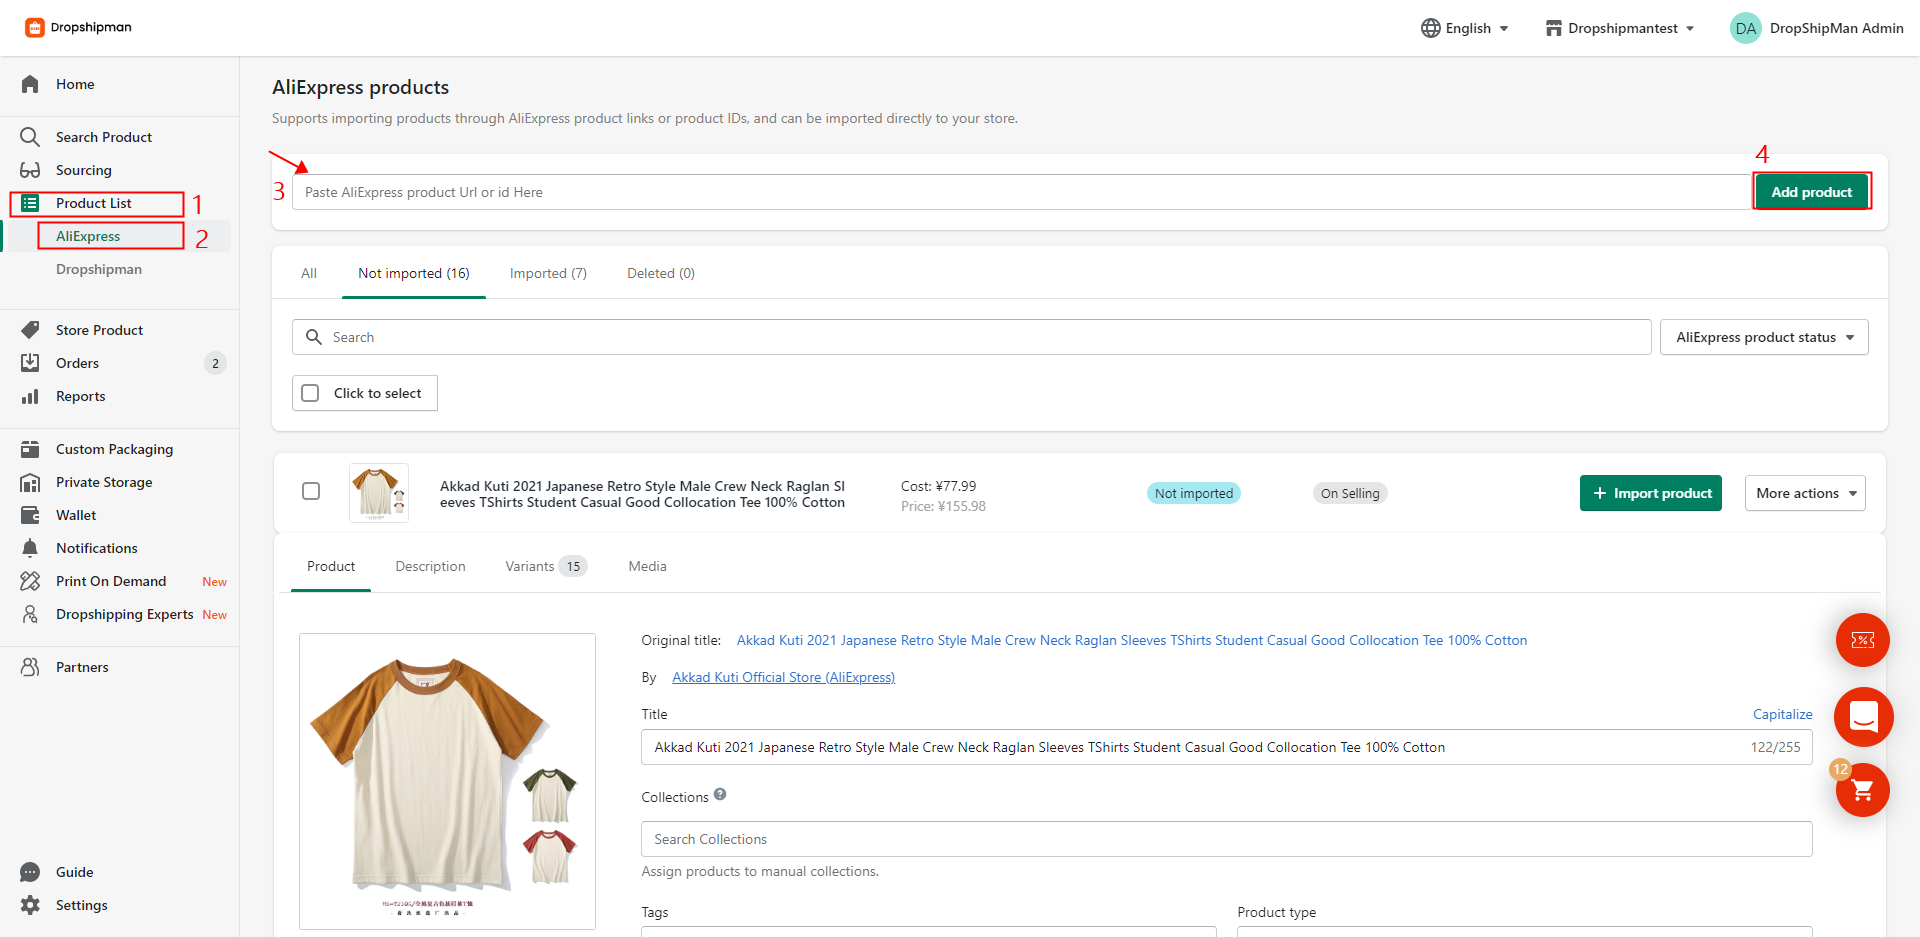
Task: Click the DropShipMan Admin username
Action: coord(1836,28)
